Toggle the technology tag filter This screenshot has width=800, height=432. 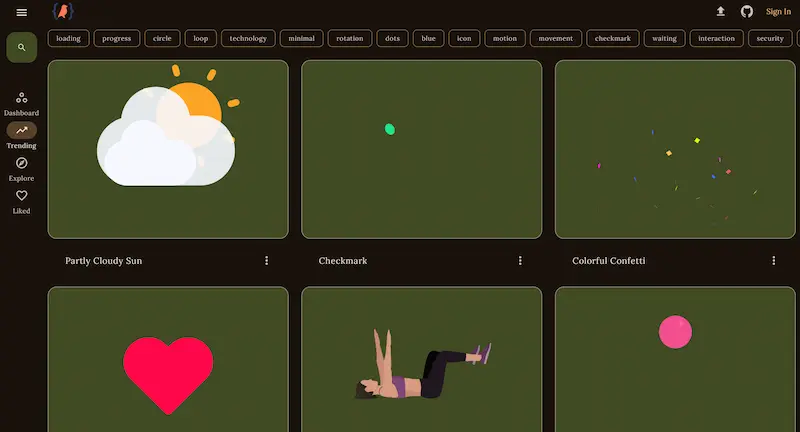point(248,39)
